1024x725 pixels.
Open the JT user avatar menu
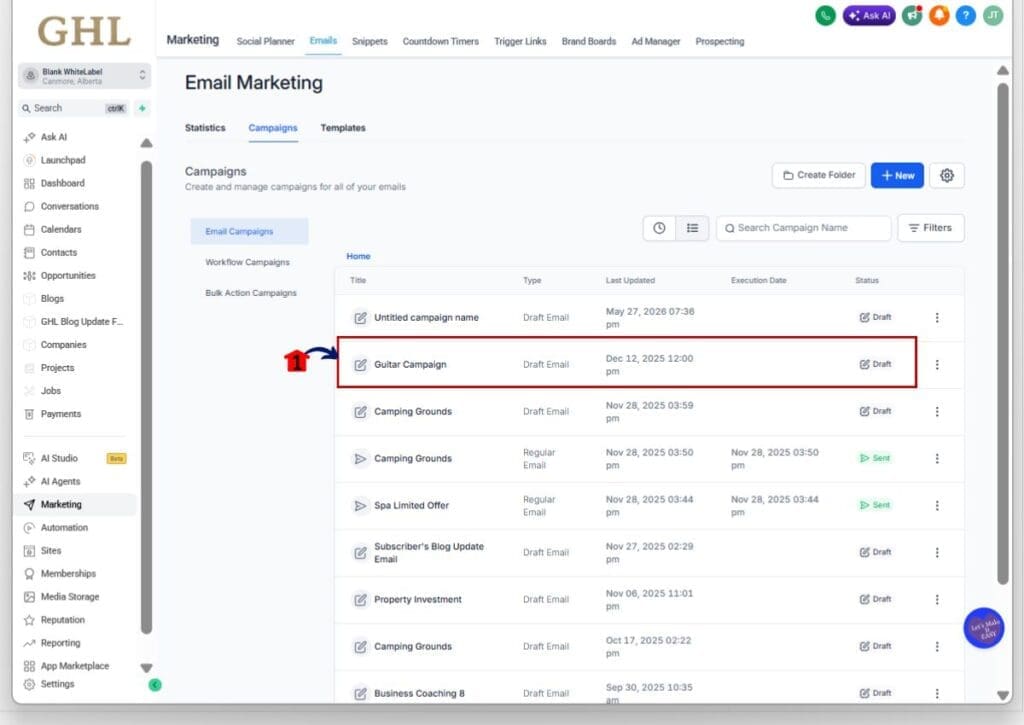point(993,15)
